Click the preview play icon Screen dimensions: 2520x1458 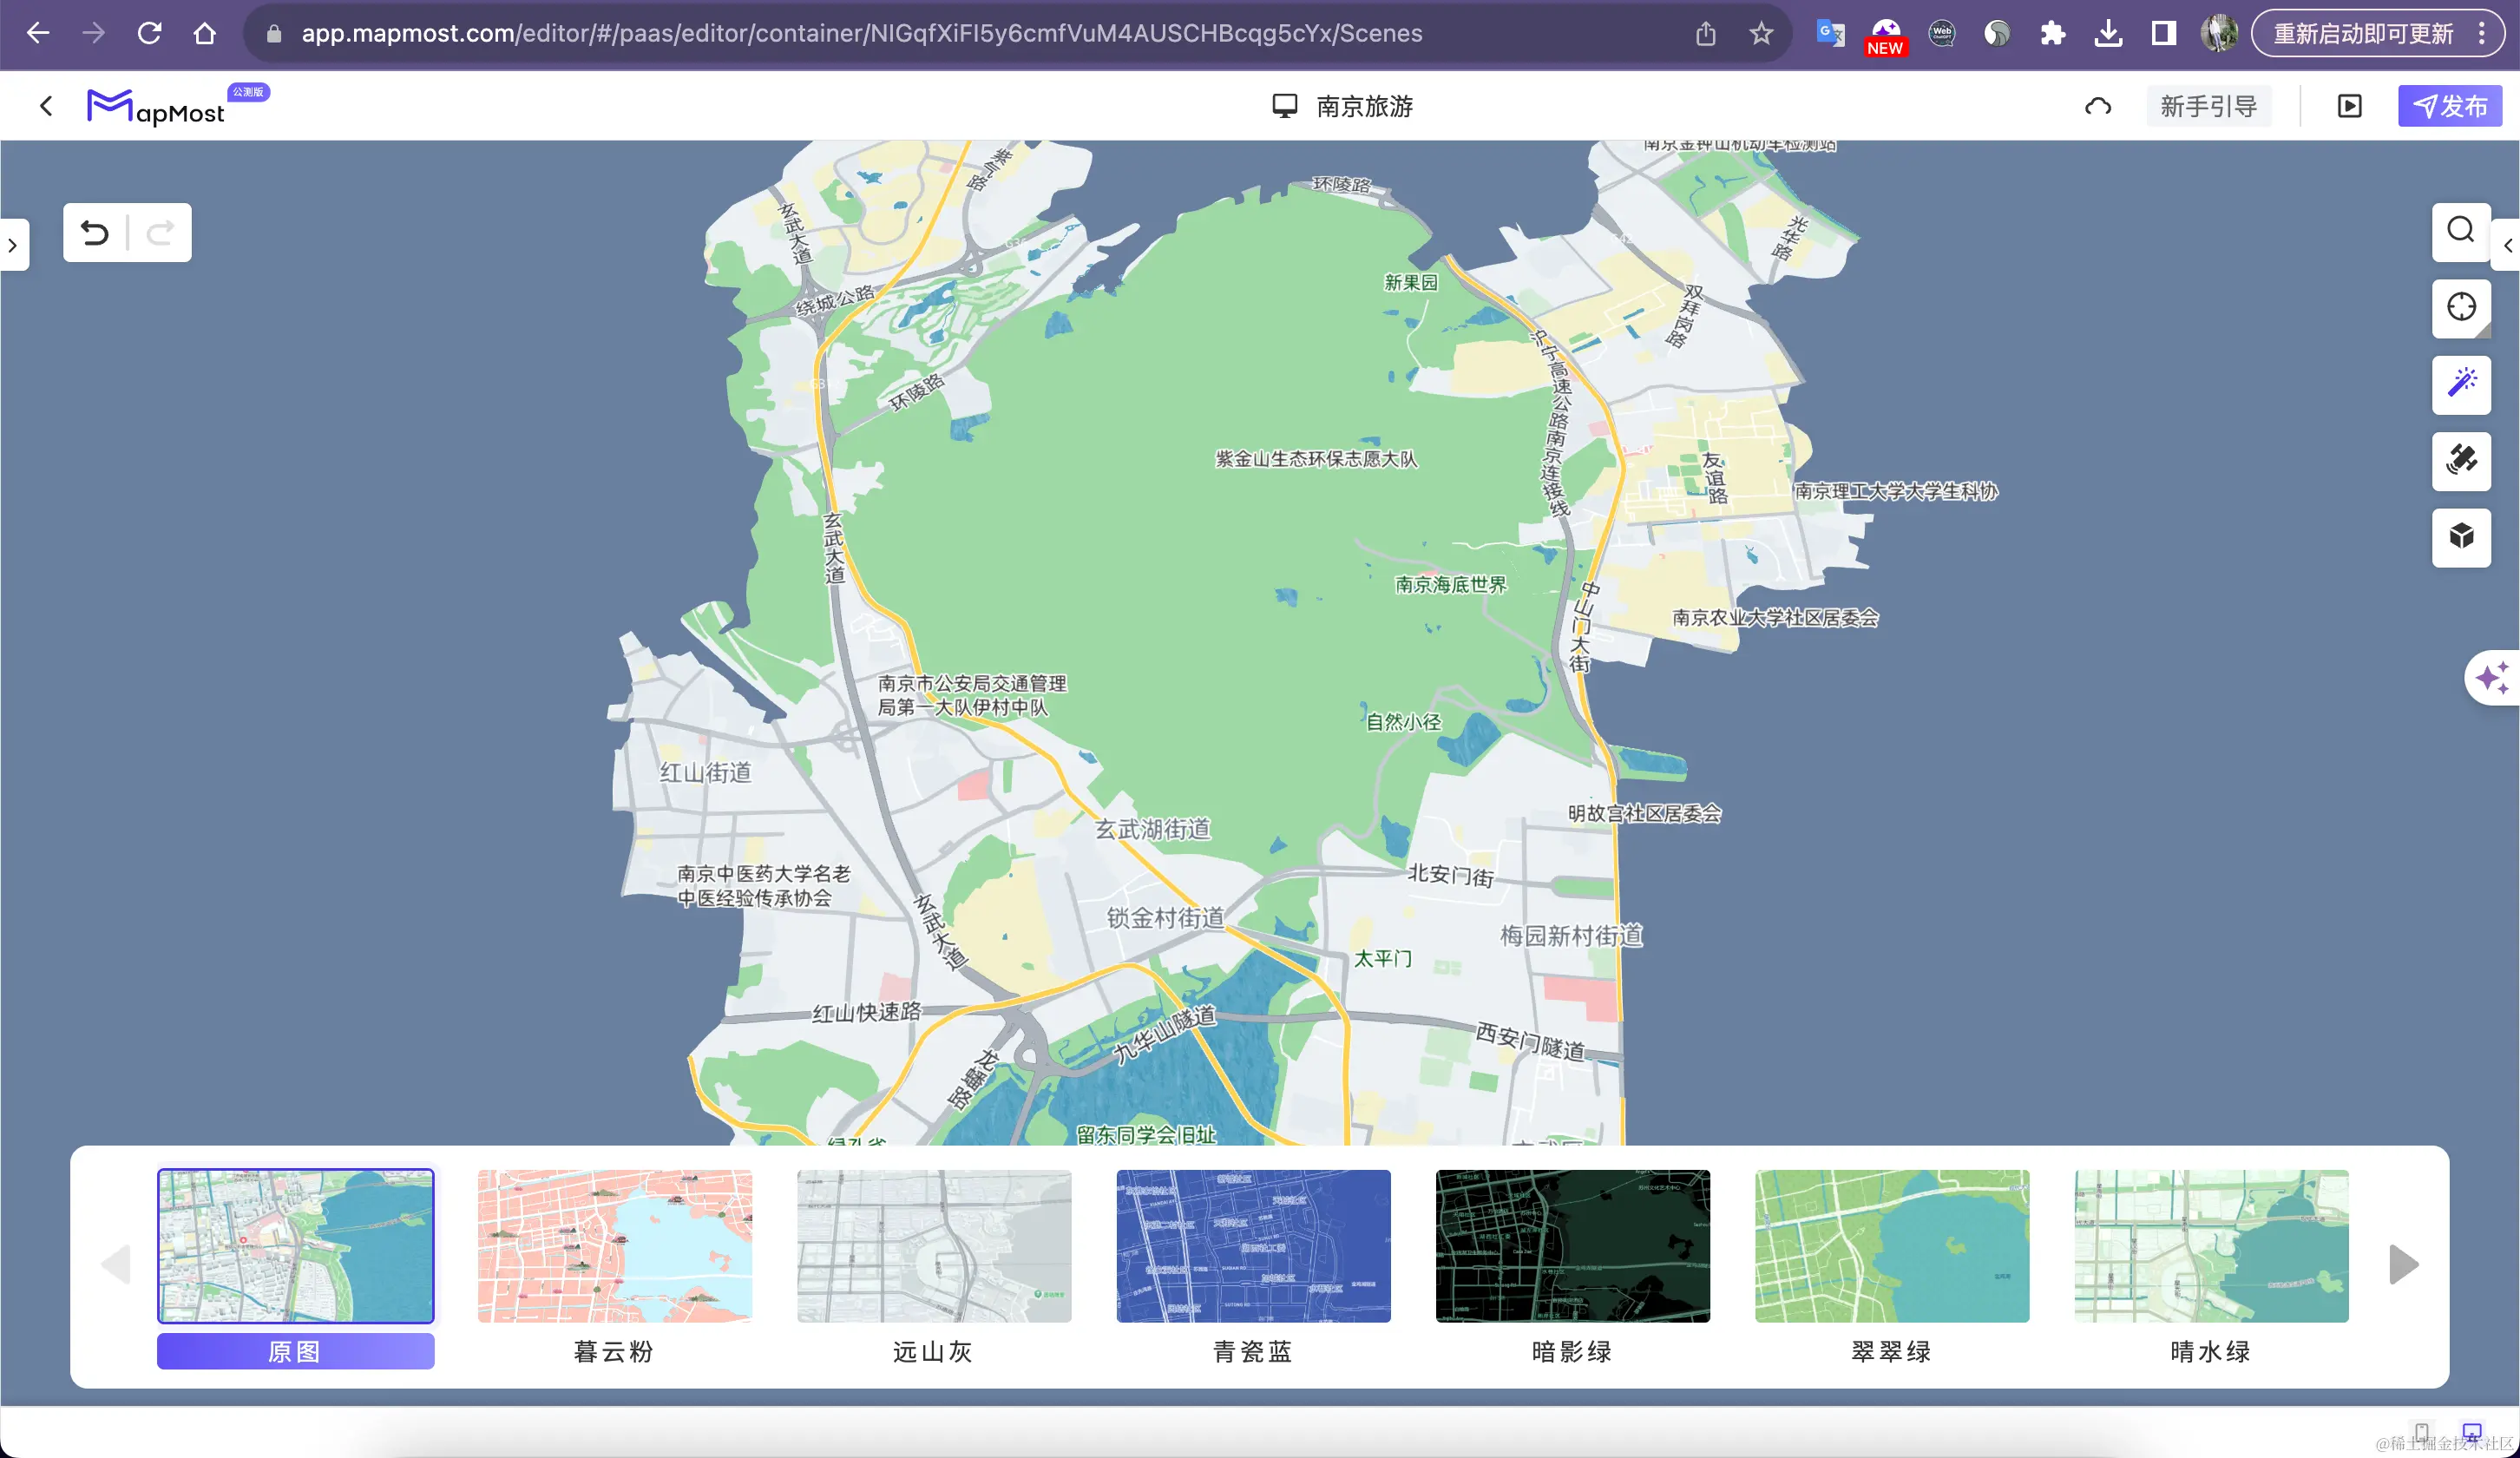(x=2349, y=106)
